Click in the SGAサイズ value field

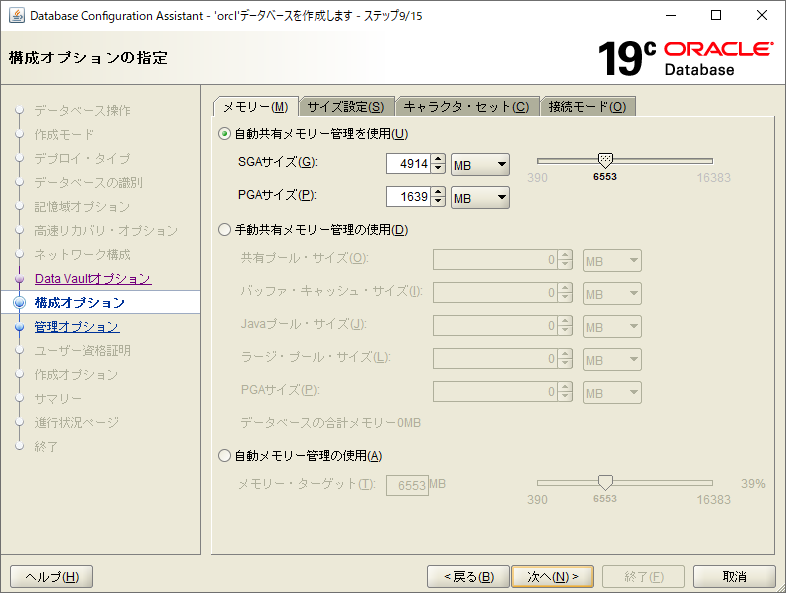coord(408,163)
